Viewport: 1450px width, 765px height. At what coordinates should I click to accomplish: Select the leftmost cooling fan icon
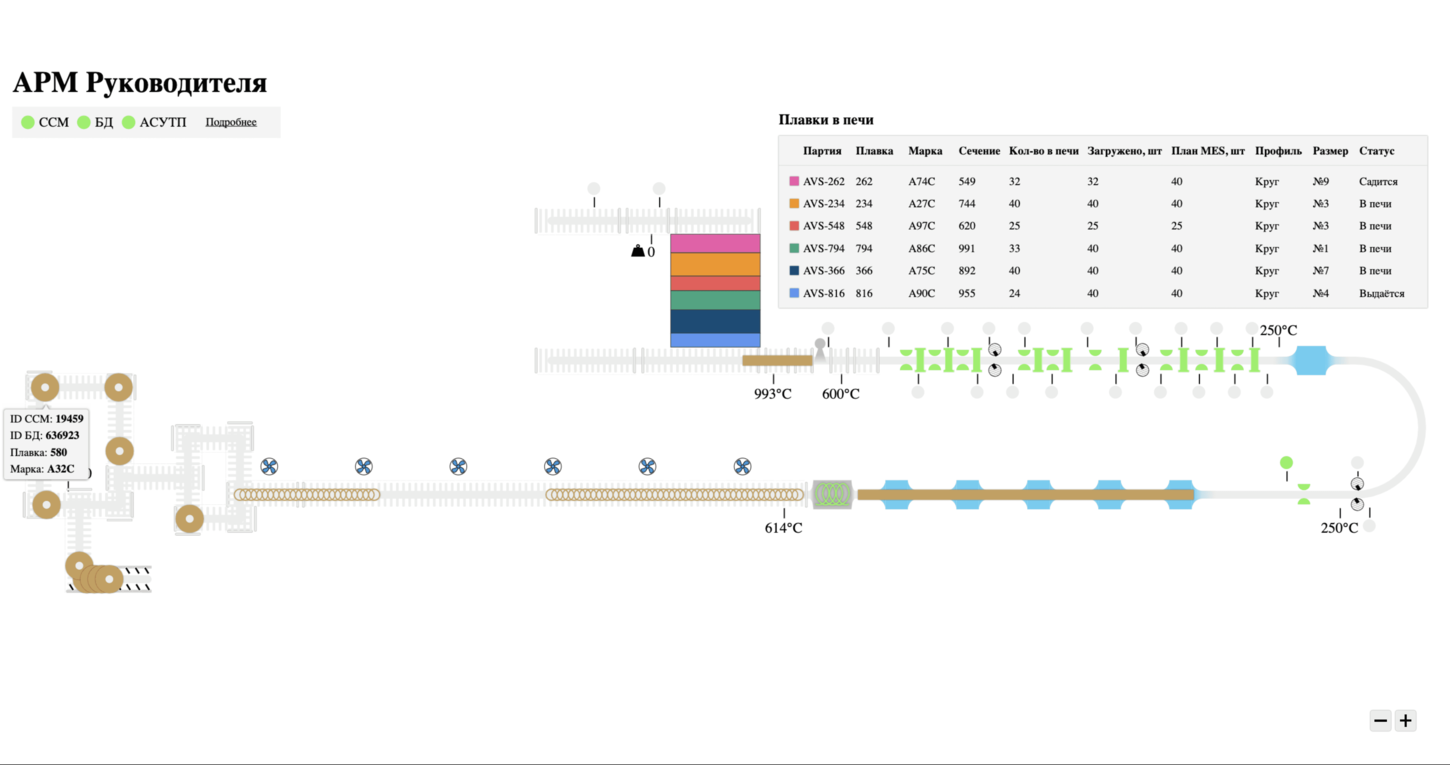click(x=269, y=467)
